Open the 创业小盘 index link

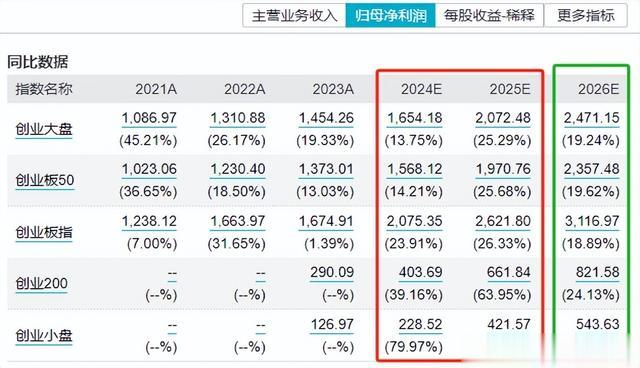tap(44, 336)
